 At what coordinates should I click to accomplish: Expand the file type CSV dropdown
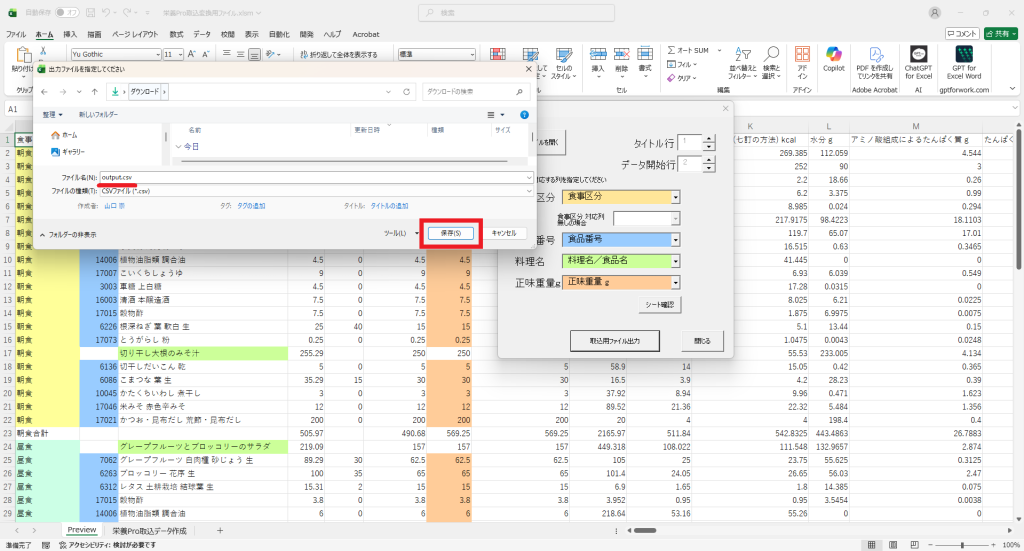coord(528,189)
